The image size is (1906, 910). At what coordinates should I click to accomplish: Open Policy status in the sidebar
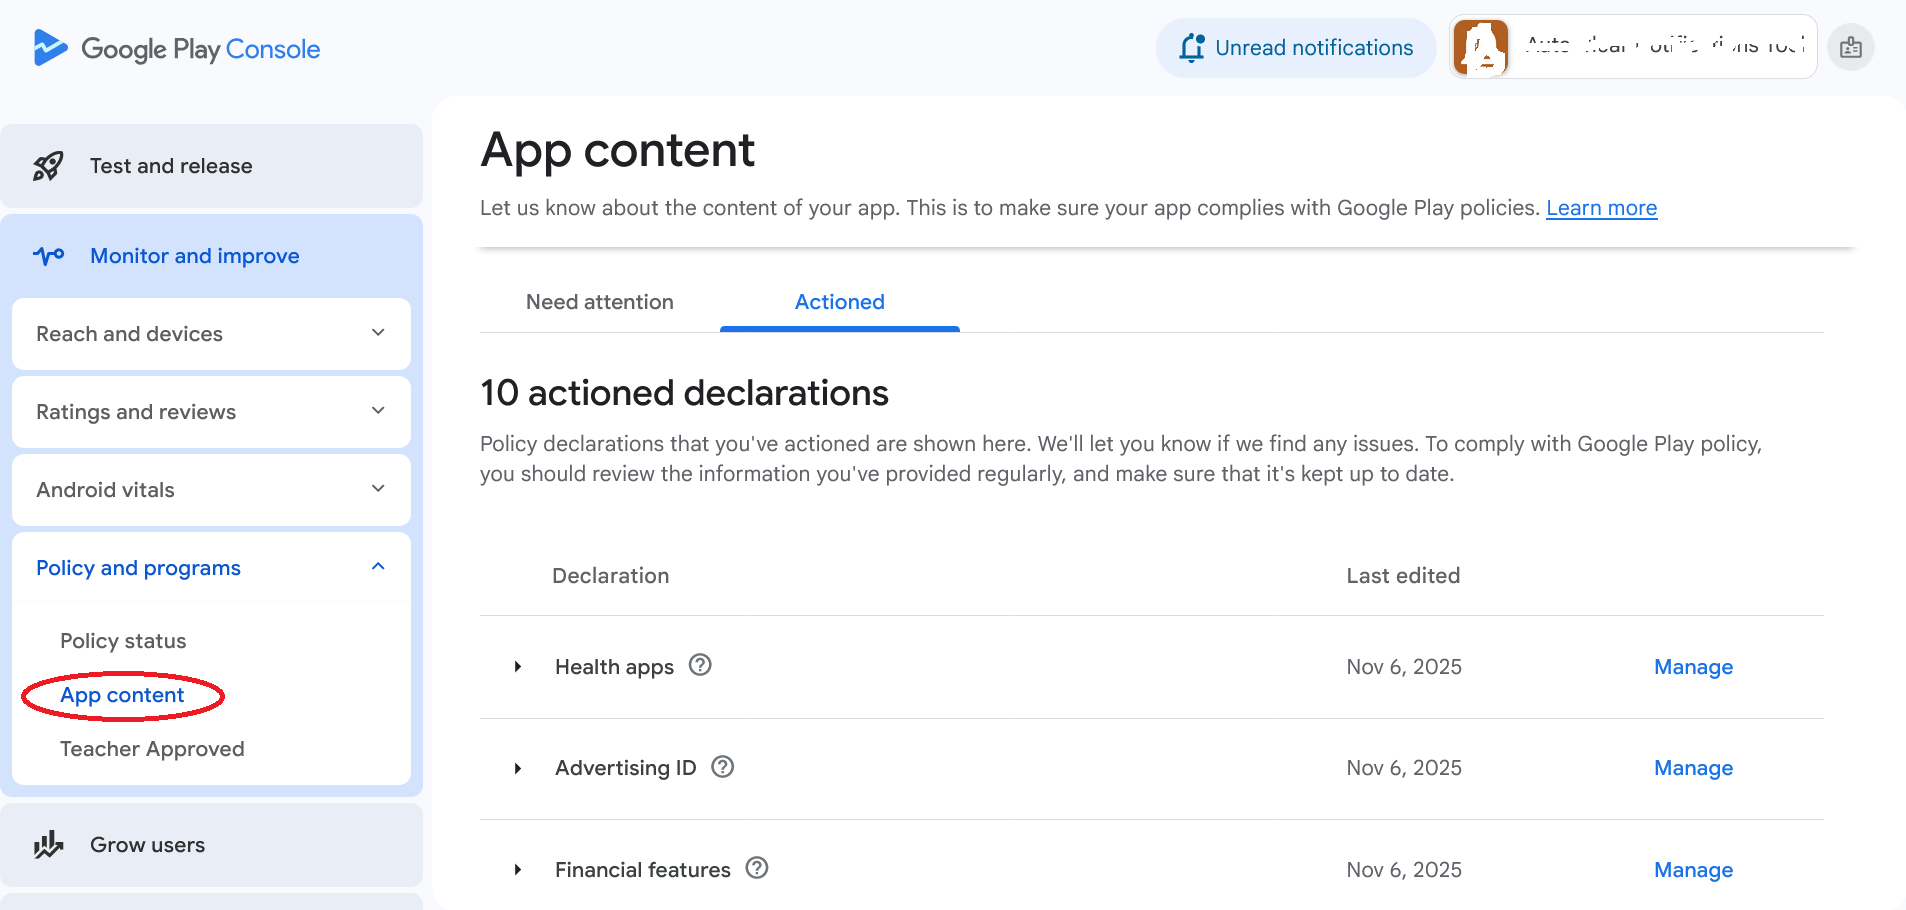tap(123, 641)
